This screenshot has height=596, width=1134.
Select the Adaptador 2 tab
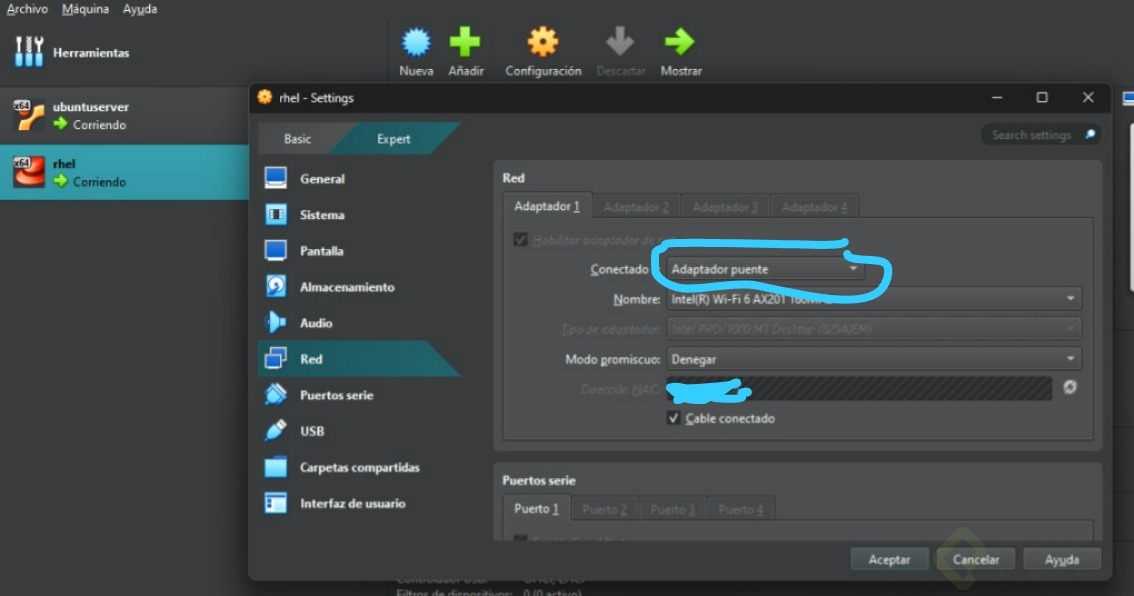(x=636, y=207)
